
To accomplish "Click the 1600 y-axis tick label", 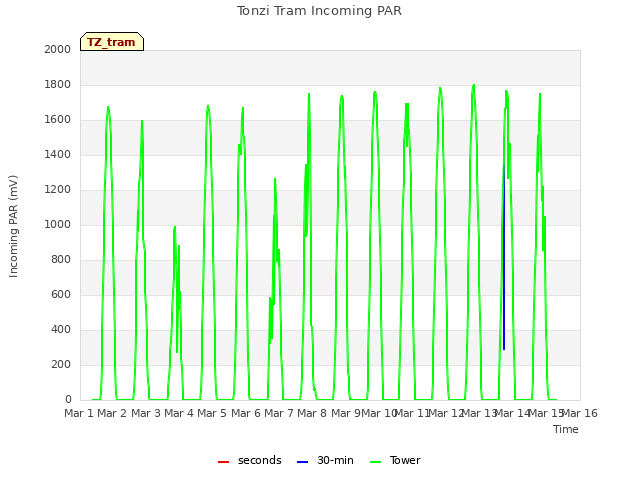I will point(58,120).
